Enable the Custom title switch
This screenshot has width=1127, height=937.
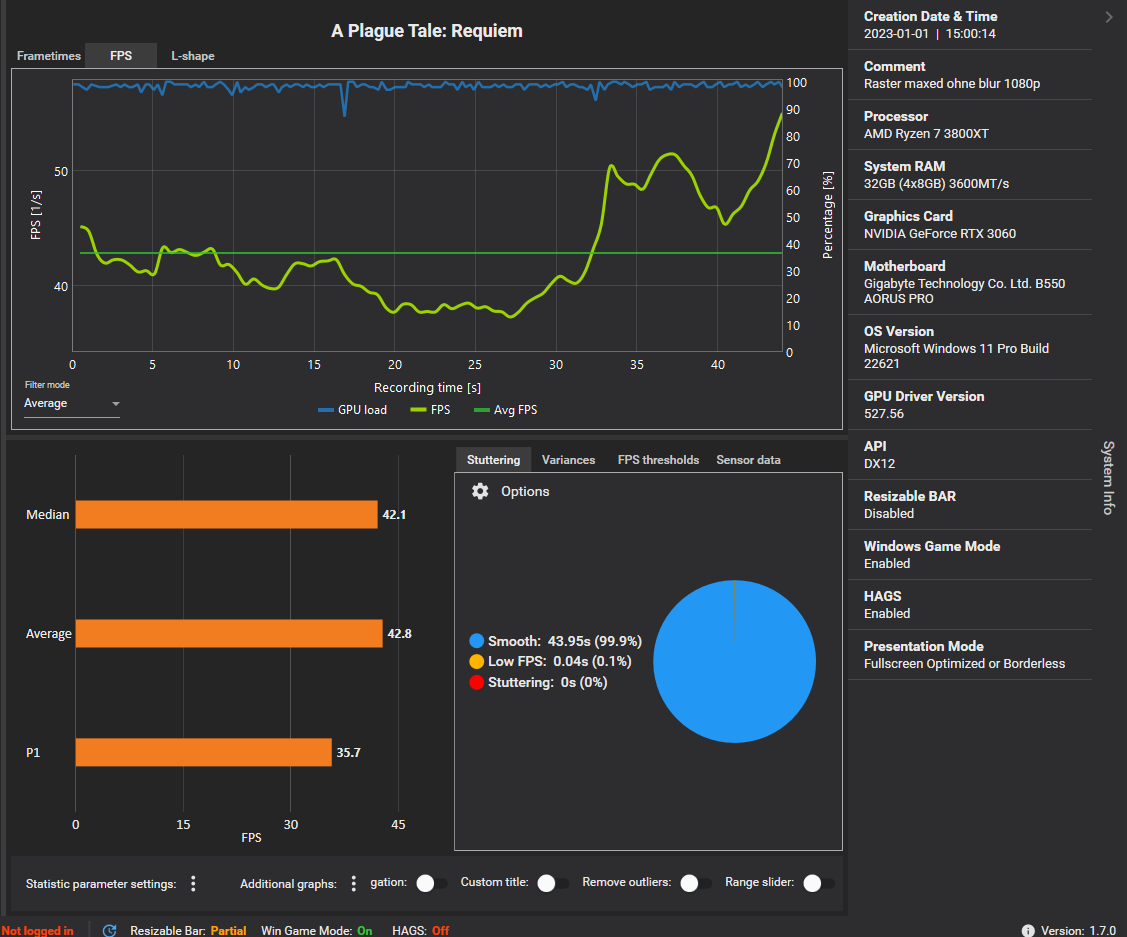[553, 883]
